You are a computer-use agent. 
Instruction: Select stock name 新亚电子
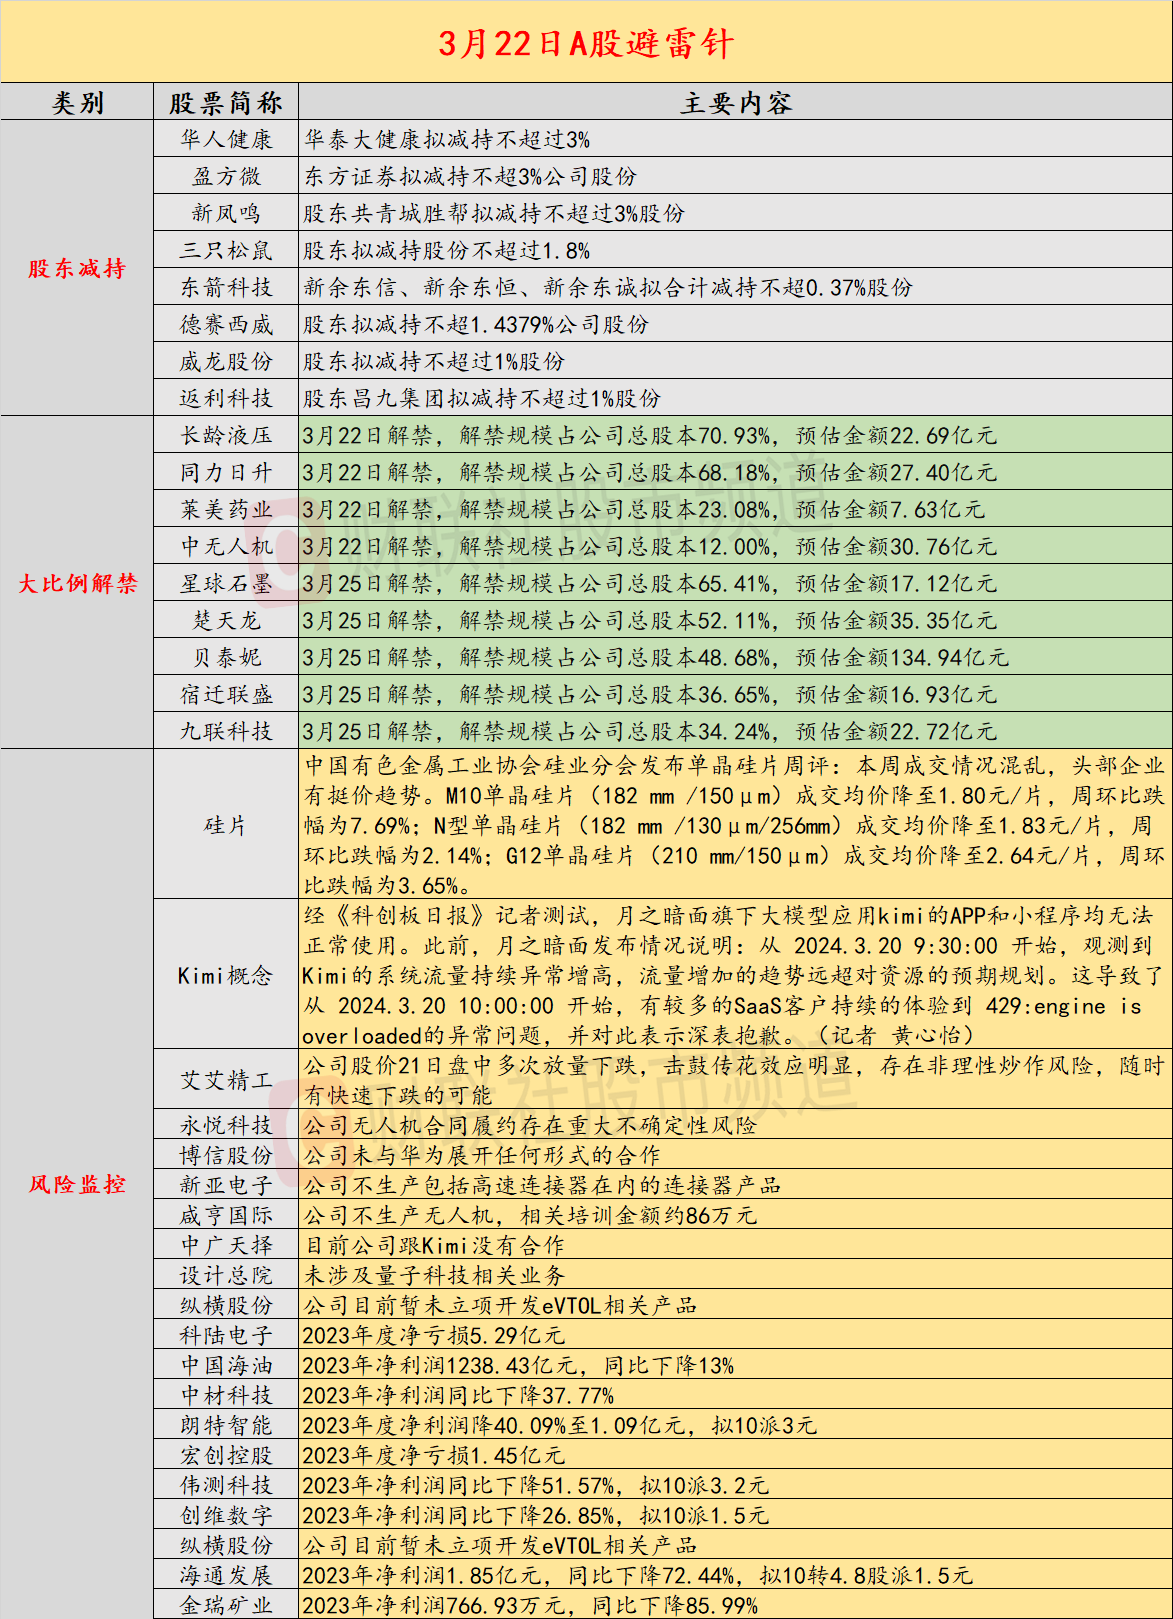226,1185
